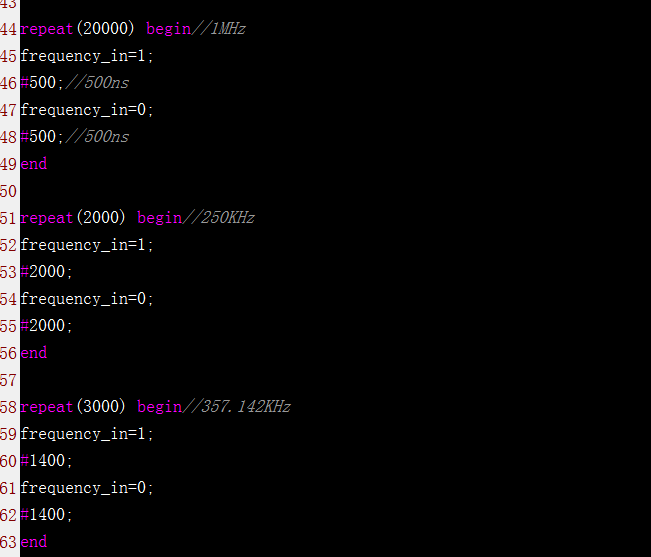Viewport: 651px width, 557px height.
Task: Place cursor on the 20000 repeat count
Action: click(107, 29)
